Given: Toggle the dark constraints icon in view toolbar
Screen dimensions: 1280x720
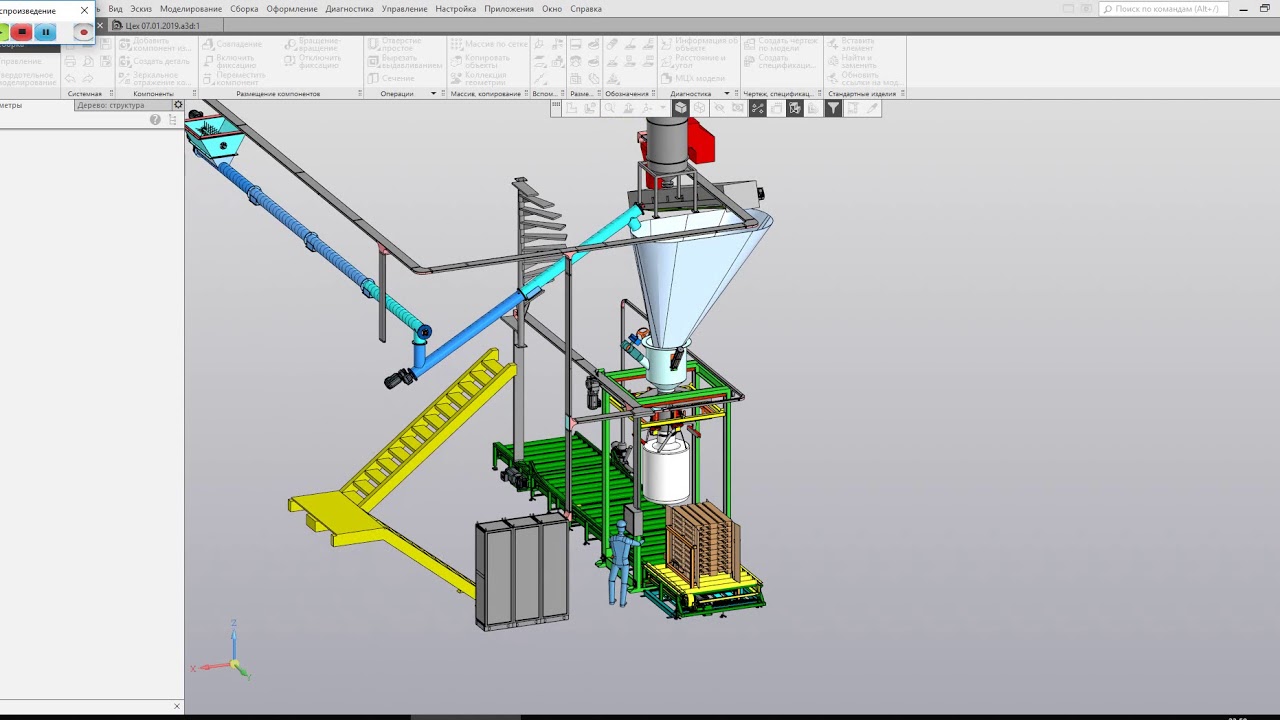Looking at the screenshot, I should 758,108.
